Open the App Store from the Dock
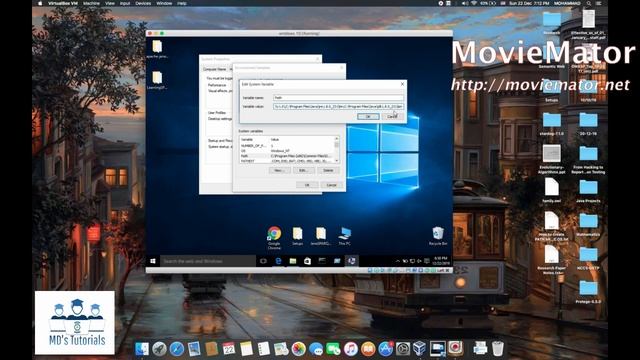640x360 pixels. pyautogui.click(x=385, y=349)
